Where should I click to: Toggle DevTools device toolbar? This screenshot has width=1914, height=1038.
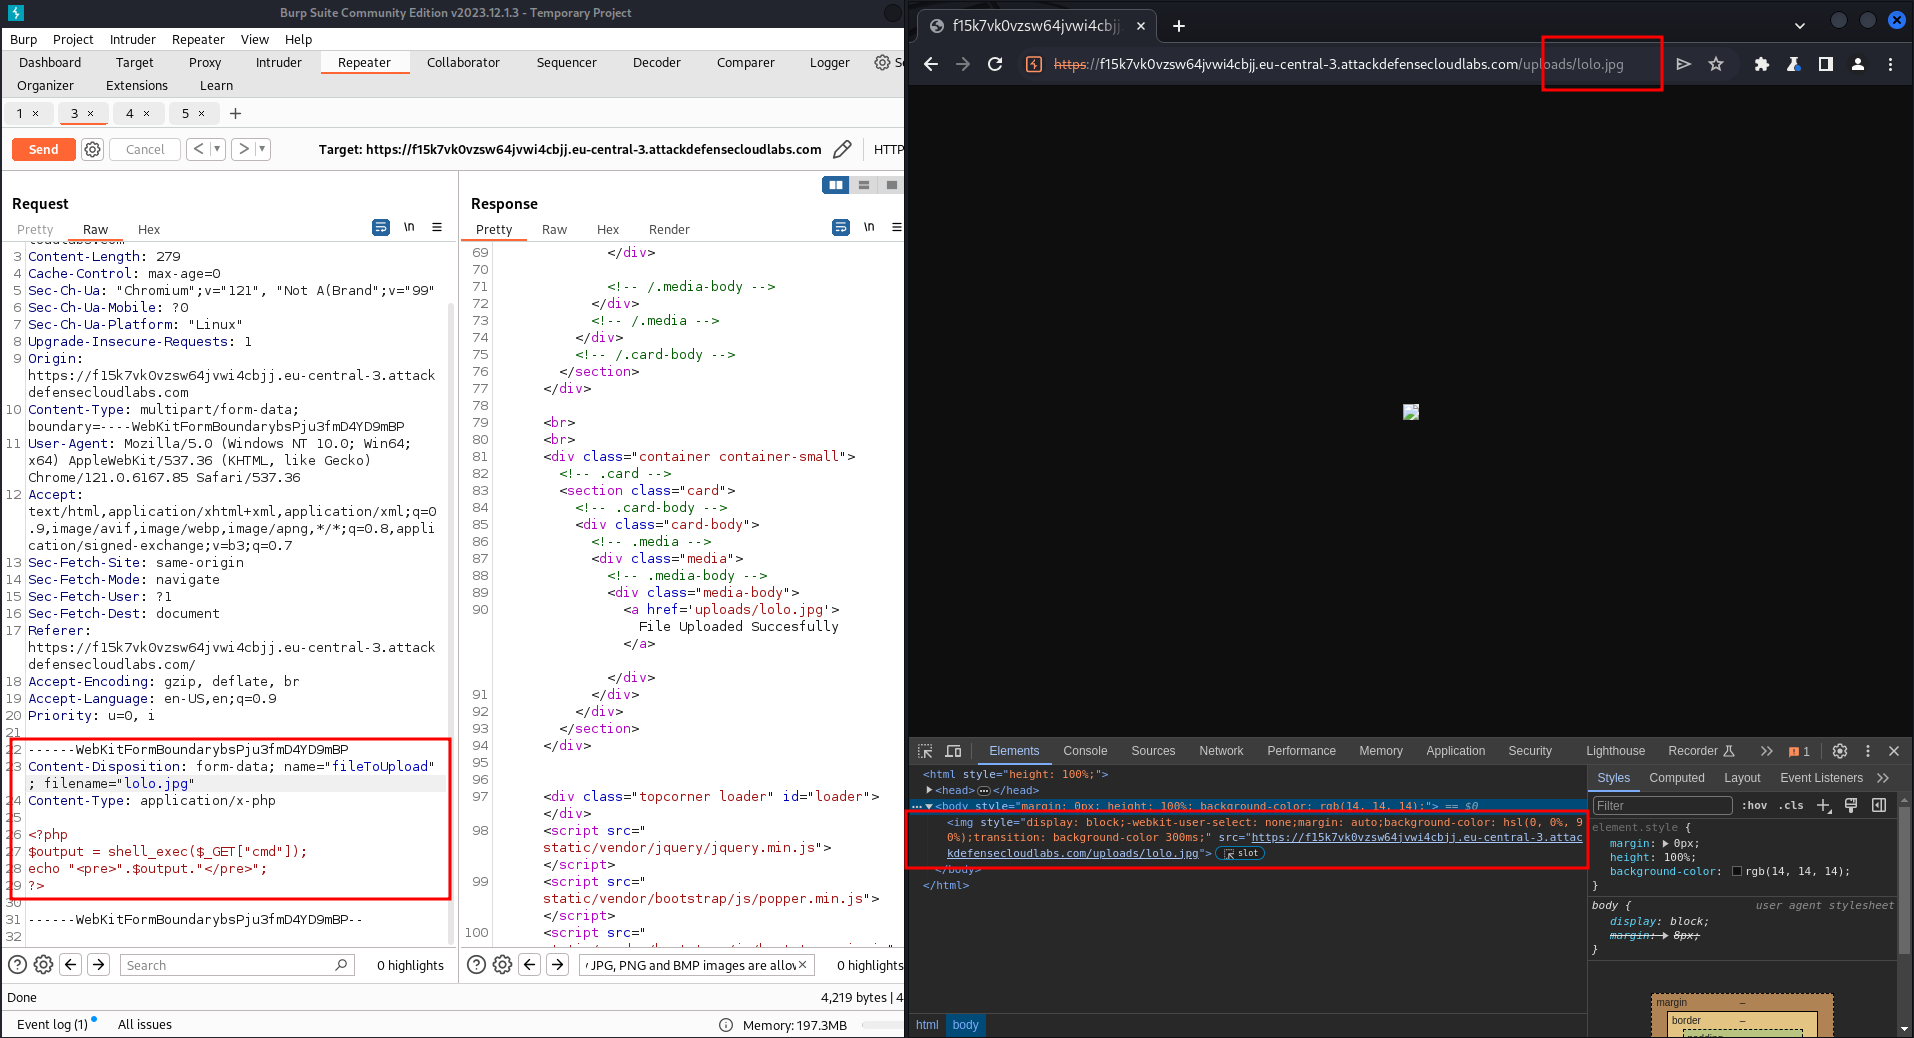tap(953, 751)
